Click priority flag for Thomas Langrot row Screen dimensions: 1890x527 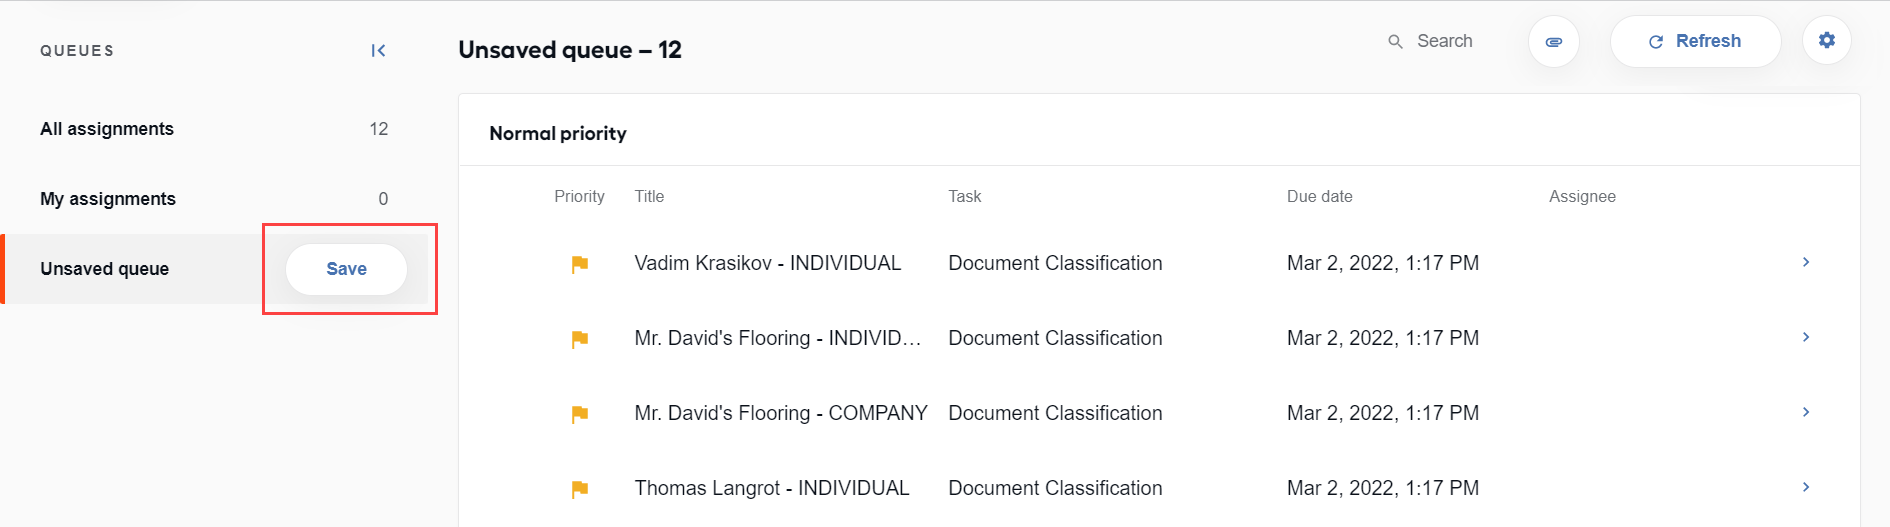click(x=579, y=489)
